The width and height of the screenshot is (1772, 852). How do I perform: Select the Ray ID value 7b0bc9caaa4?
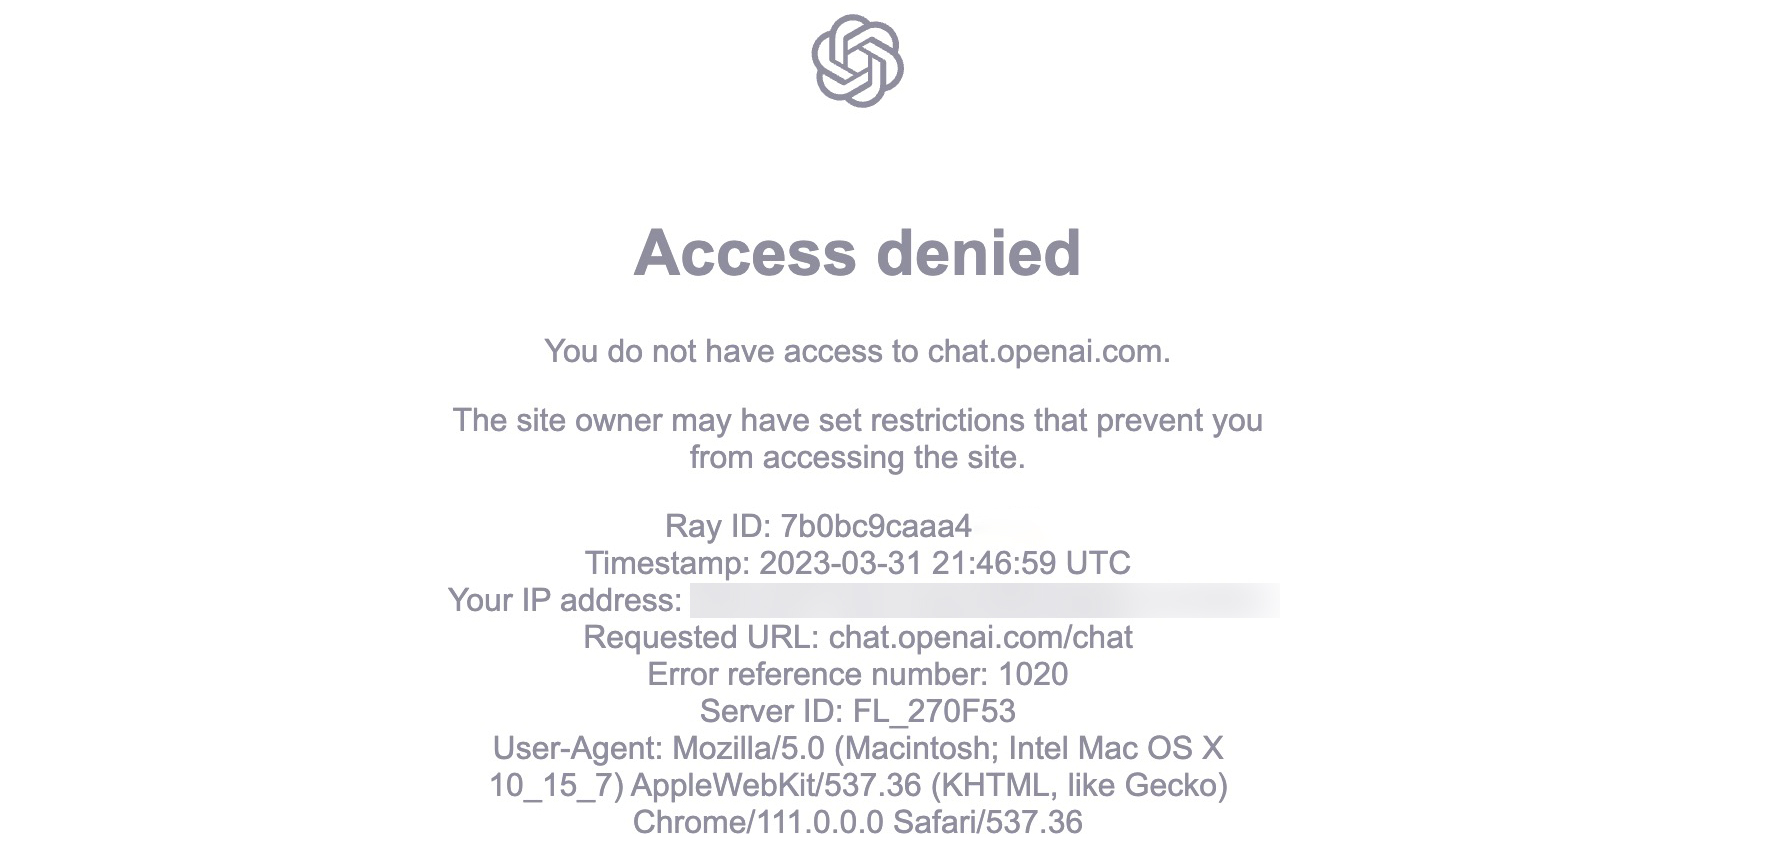[876, 526]
